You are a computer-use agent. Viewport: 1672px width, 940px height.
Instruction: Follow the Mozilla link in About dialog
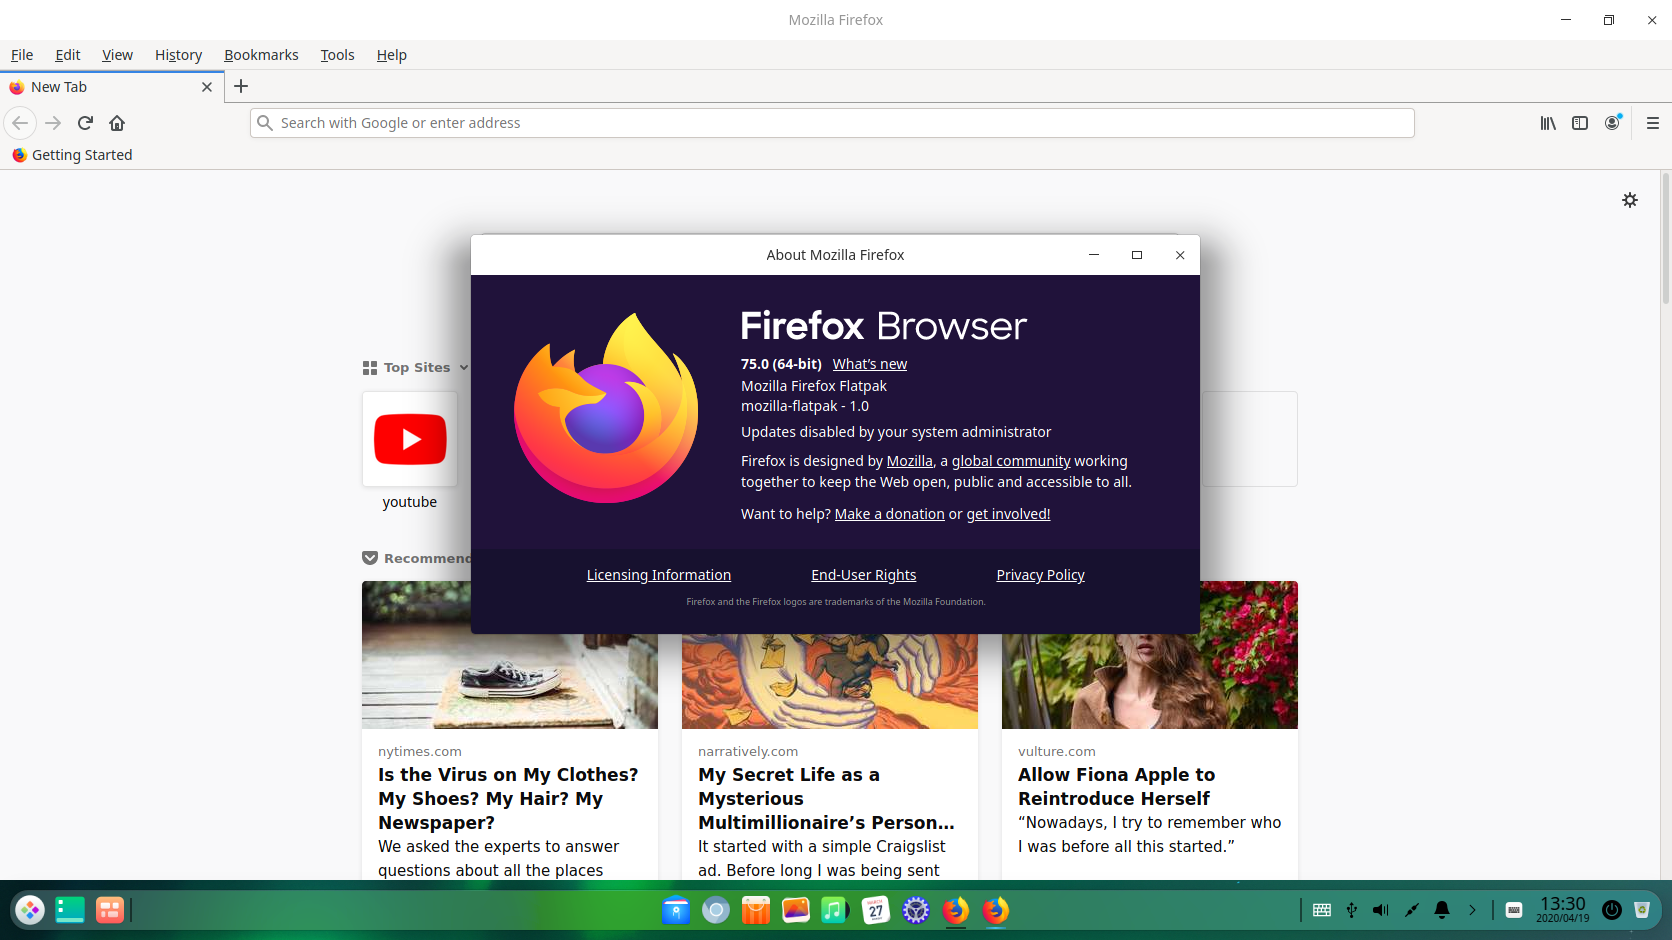(909, 461)
